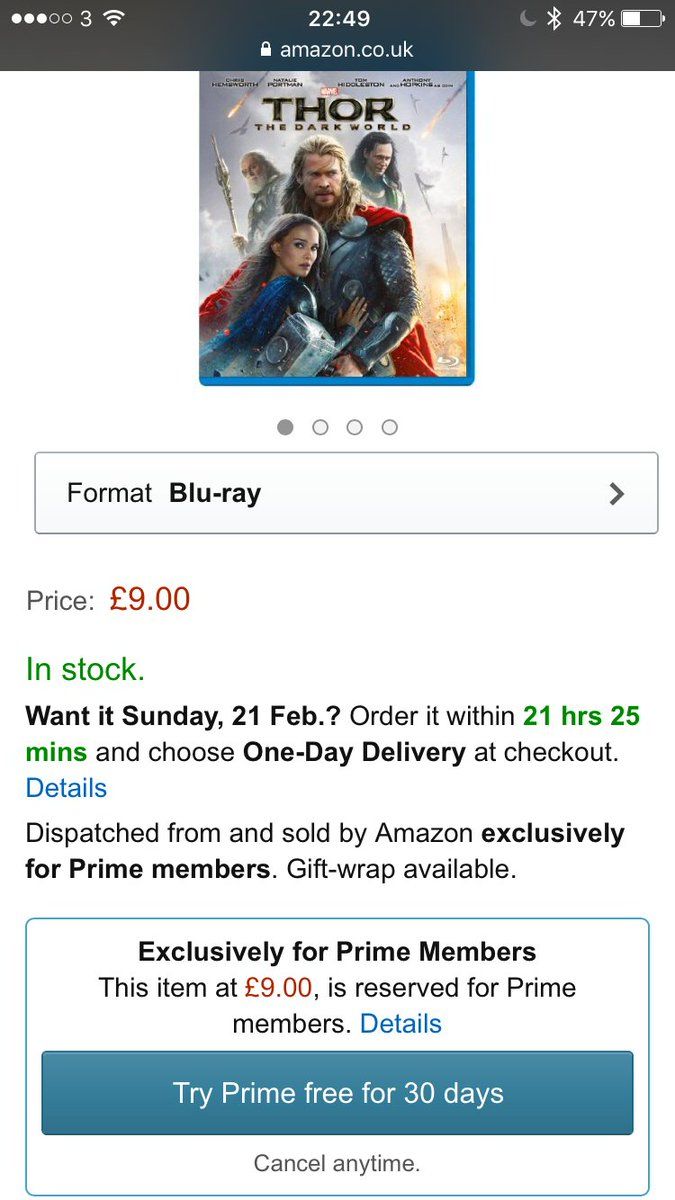Screen dimensions: 675x1200
Task: Tap the Do Not Disturb moon icon
Action: pyautogui.click(x=528, y=19)
